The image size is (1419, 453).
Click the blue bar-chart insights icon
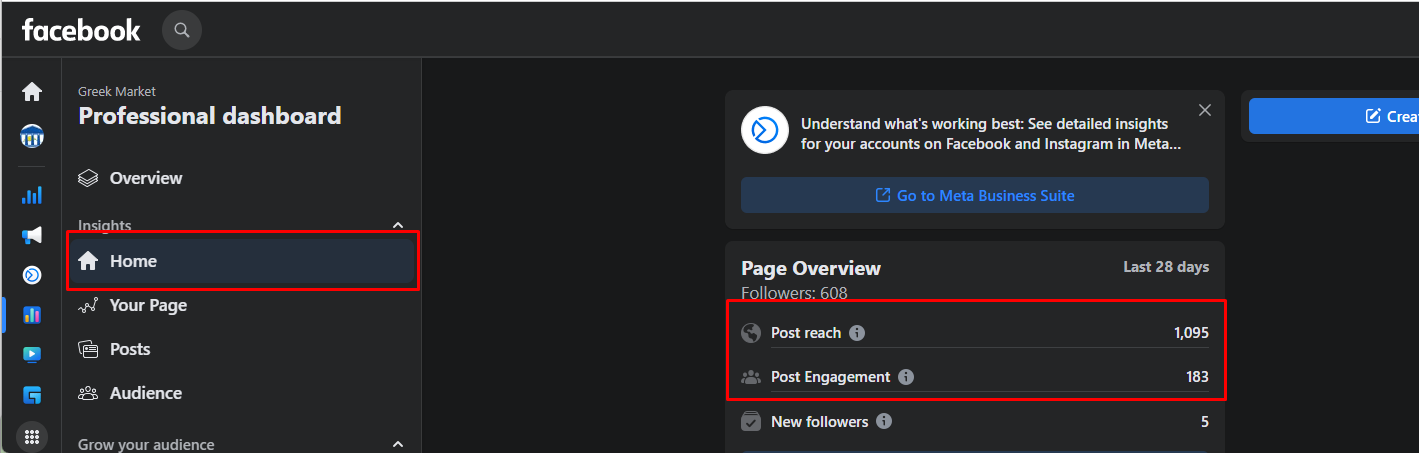32,195
